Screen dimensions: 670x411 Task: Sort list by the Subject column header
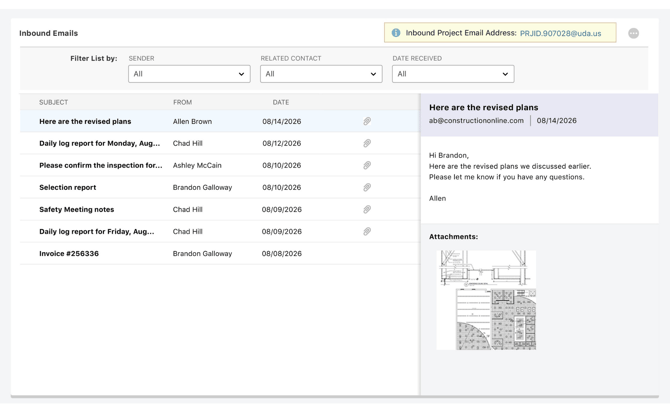point(53,102)
